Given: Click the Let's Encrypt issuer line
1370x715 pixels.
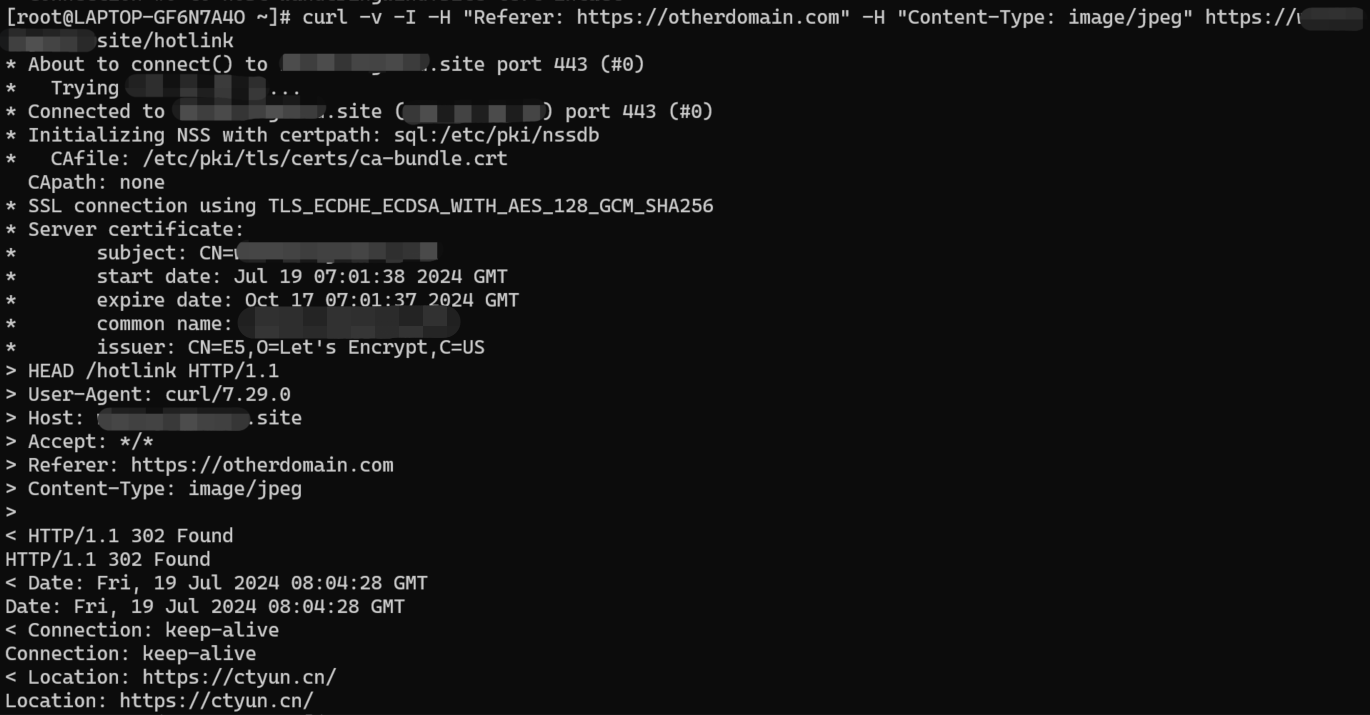Looking at the screenshot, I should coord(291,348).
